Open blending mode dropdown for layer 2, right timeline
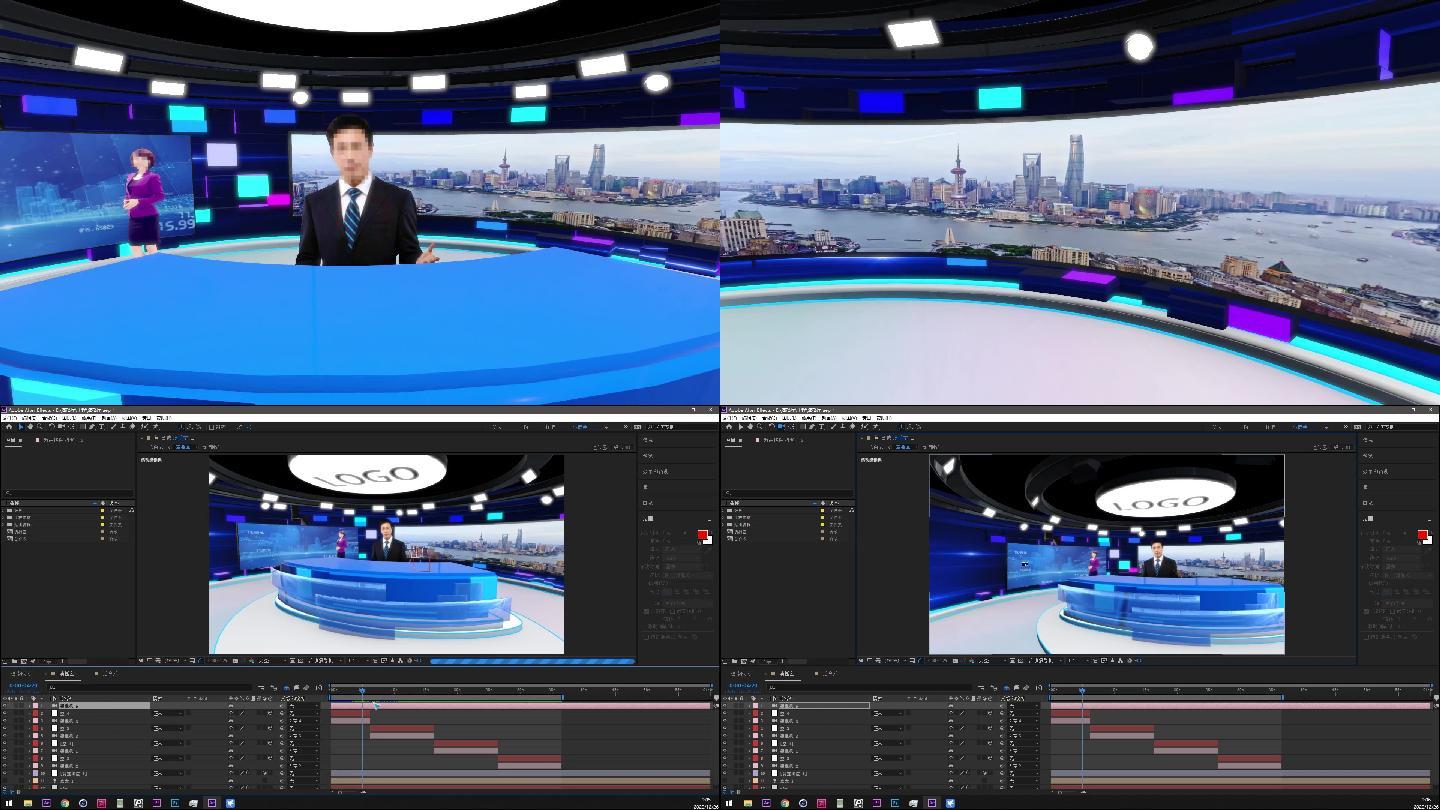 (888, 713)
